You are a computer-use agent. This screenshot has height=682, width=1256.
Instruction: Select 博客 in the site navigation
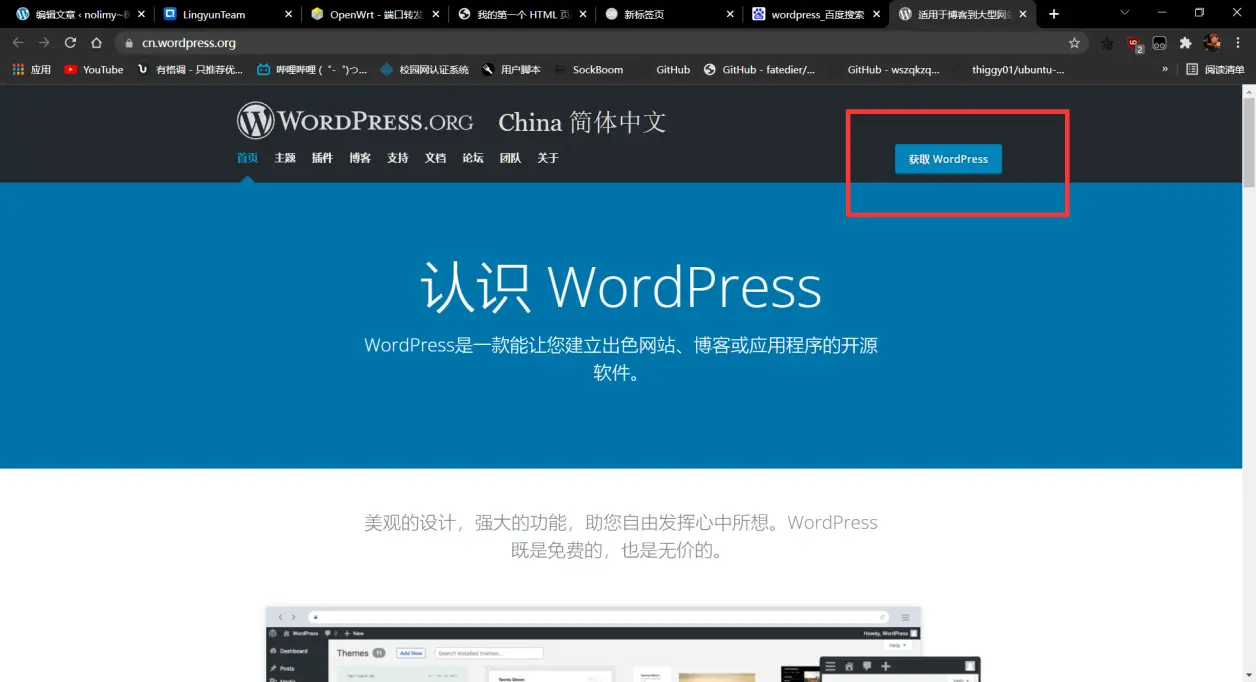[x=360, y=158]
